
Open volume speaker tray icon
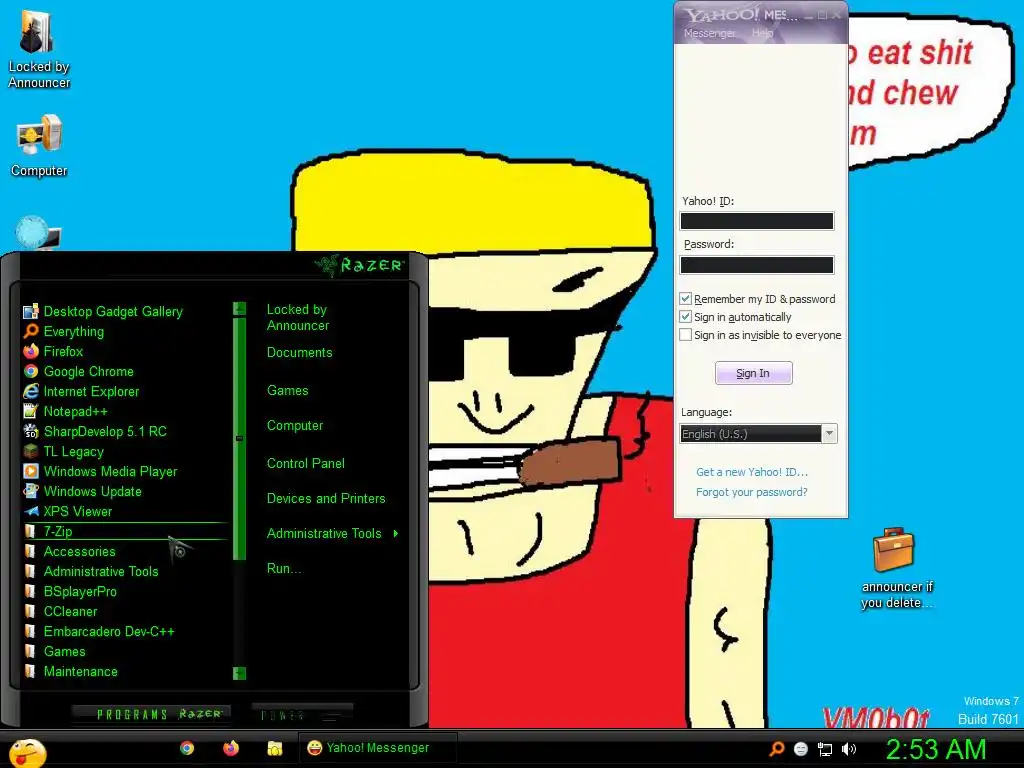849,749
